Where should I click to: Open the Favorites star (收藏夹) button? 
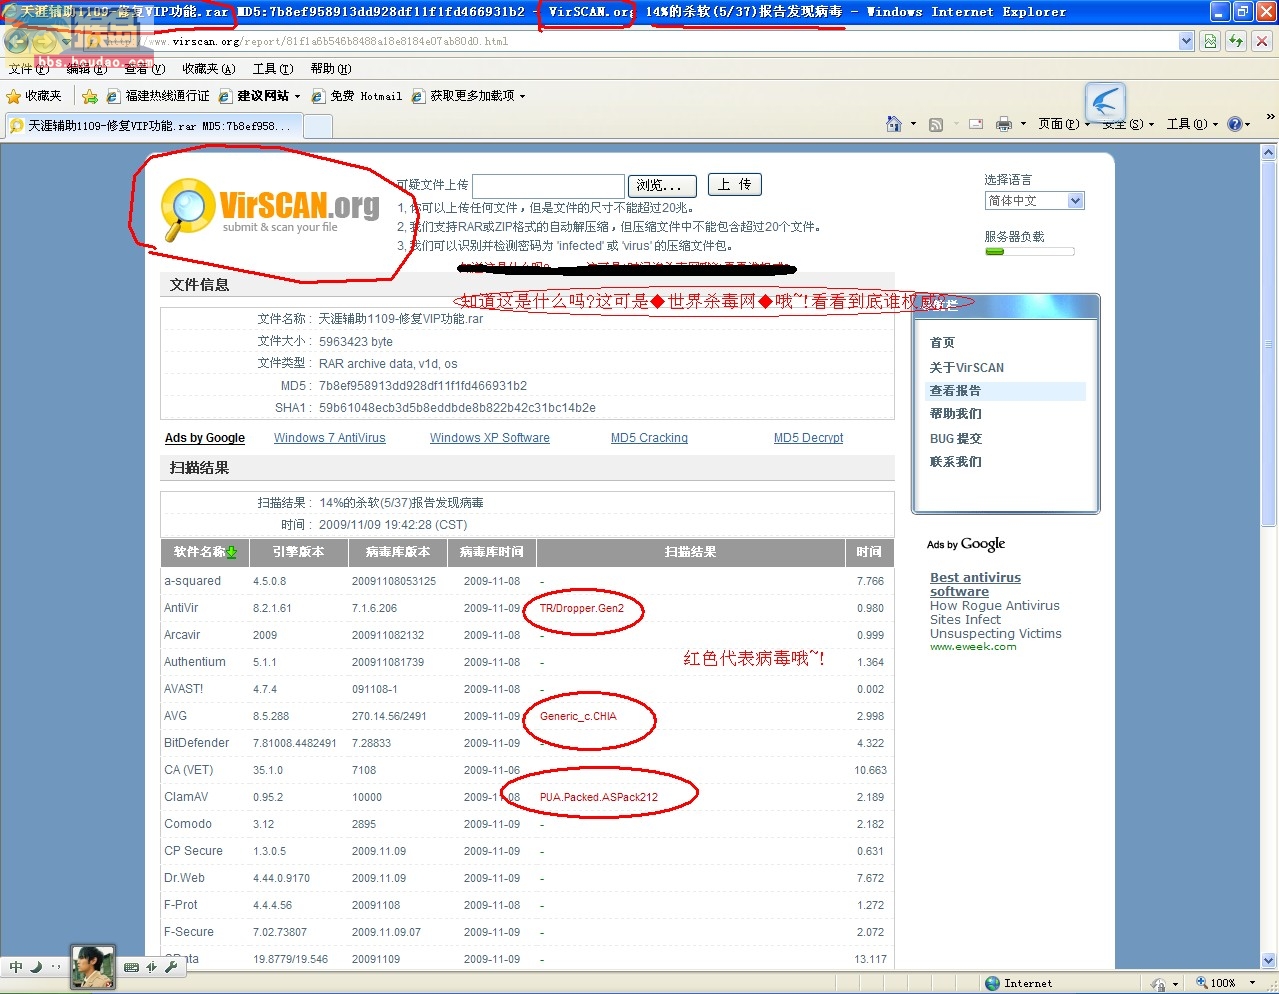pyautogui.click(x=34, y=96)
